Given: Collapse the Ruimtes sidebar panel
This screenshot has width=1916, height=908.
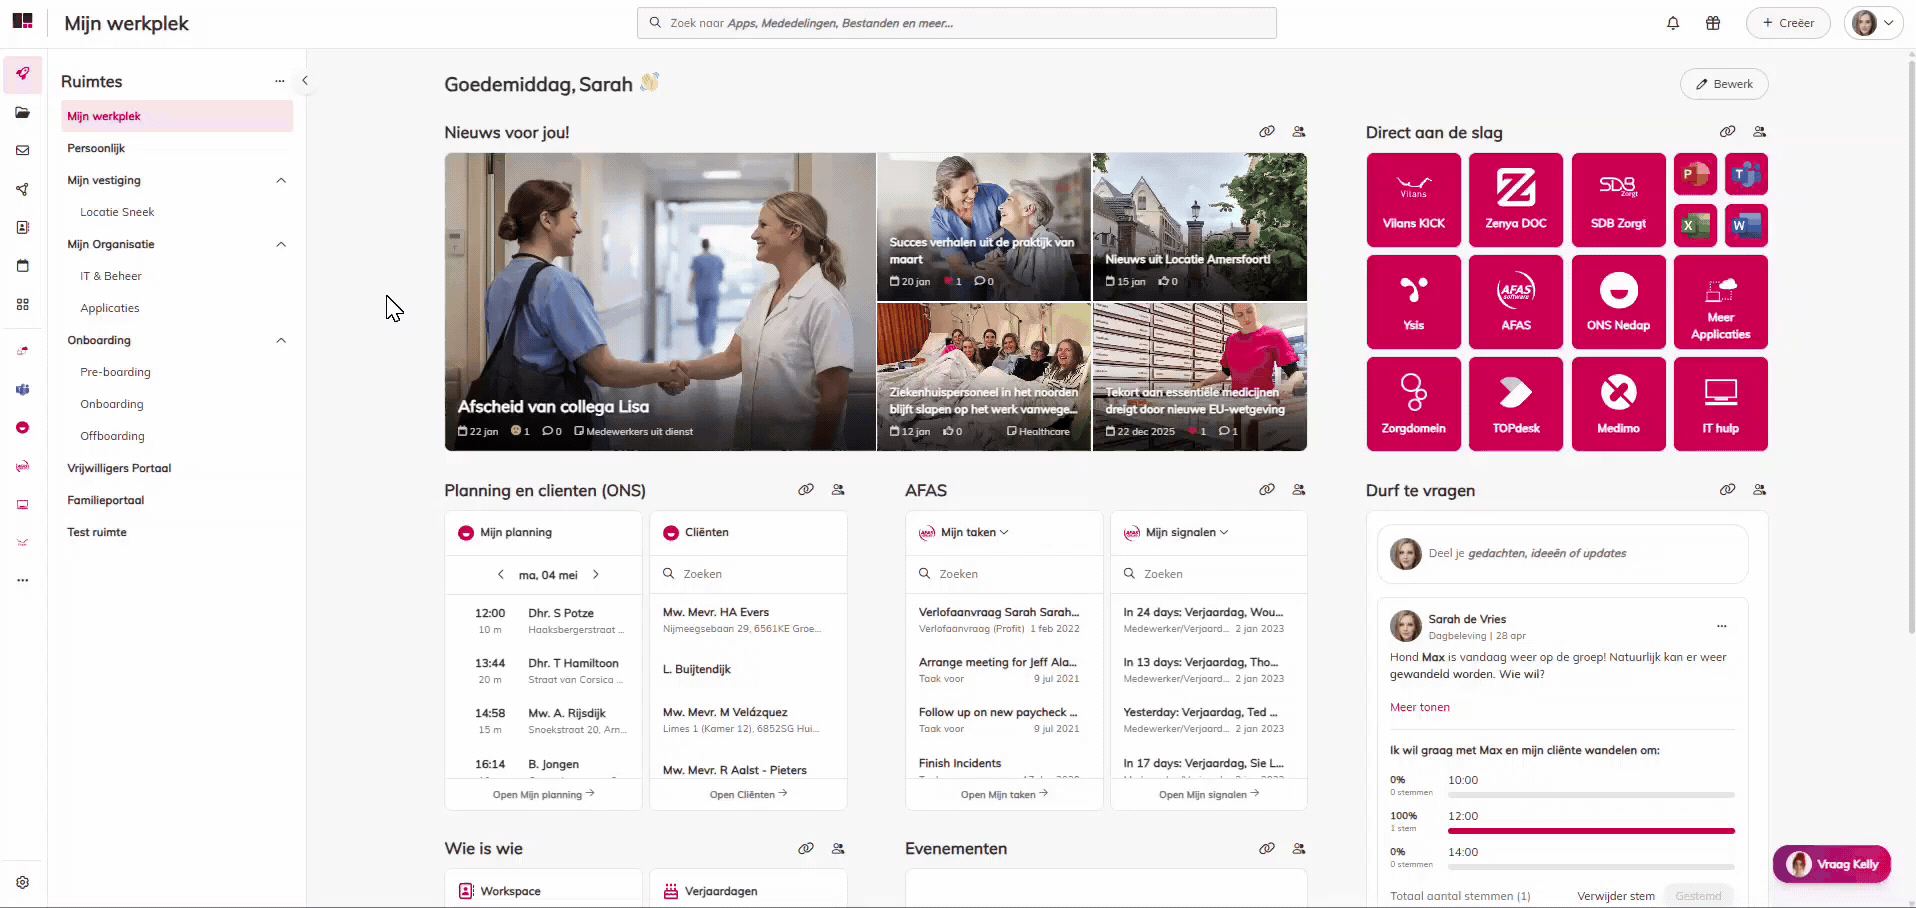Looking at the screenshot, I should pos(305,81).
